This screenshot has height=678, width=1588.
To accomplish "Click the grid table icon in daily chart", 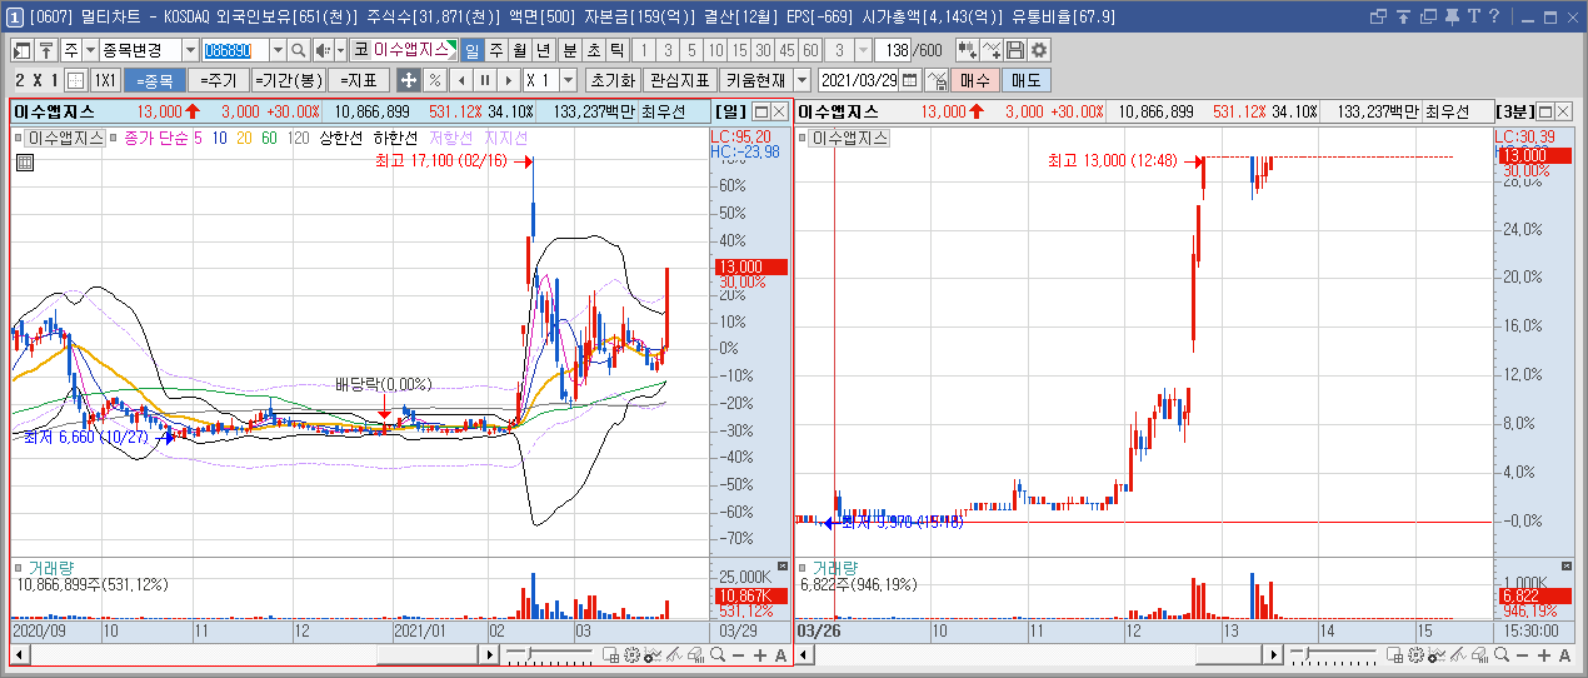I will 25,162.
